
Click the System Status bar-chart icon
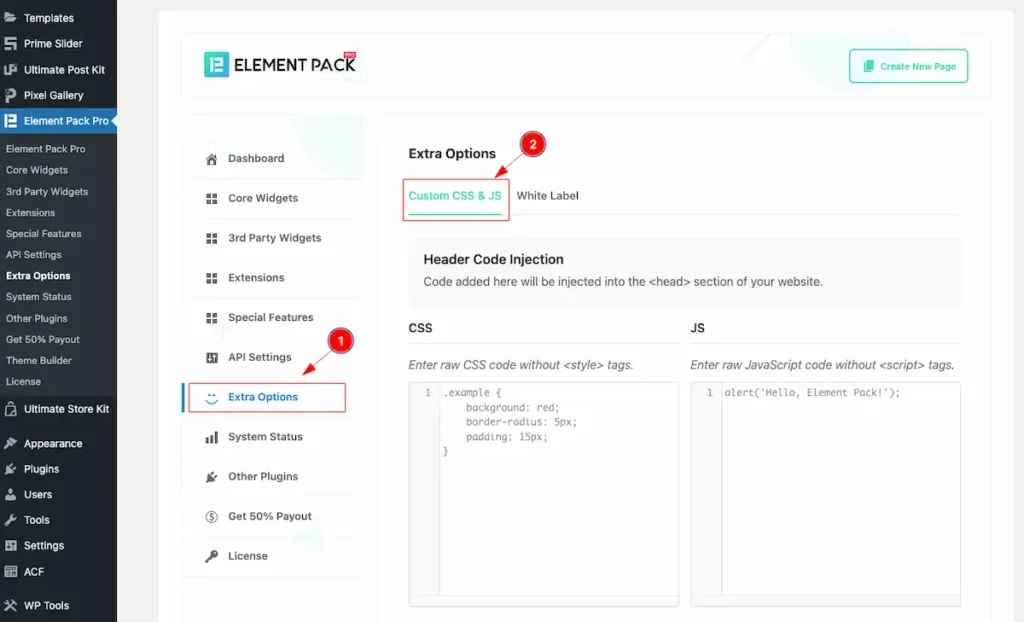coord(211,437)
